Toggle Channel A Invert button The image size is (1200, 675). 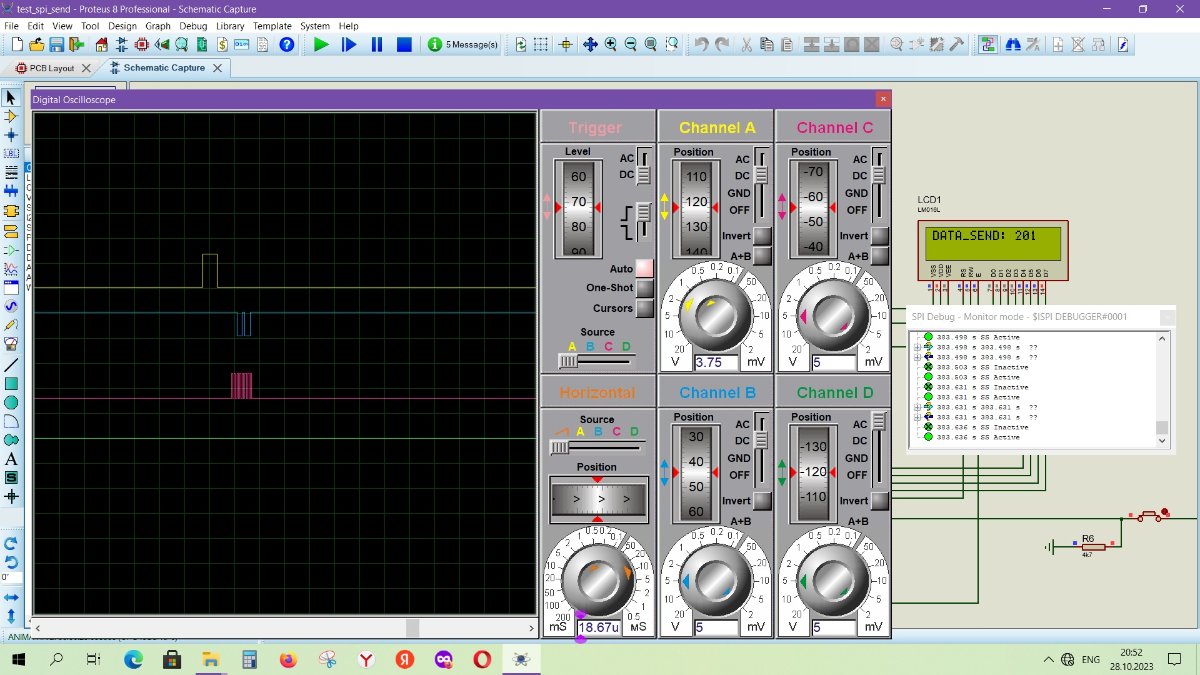point(762,236)
